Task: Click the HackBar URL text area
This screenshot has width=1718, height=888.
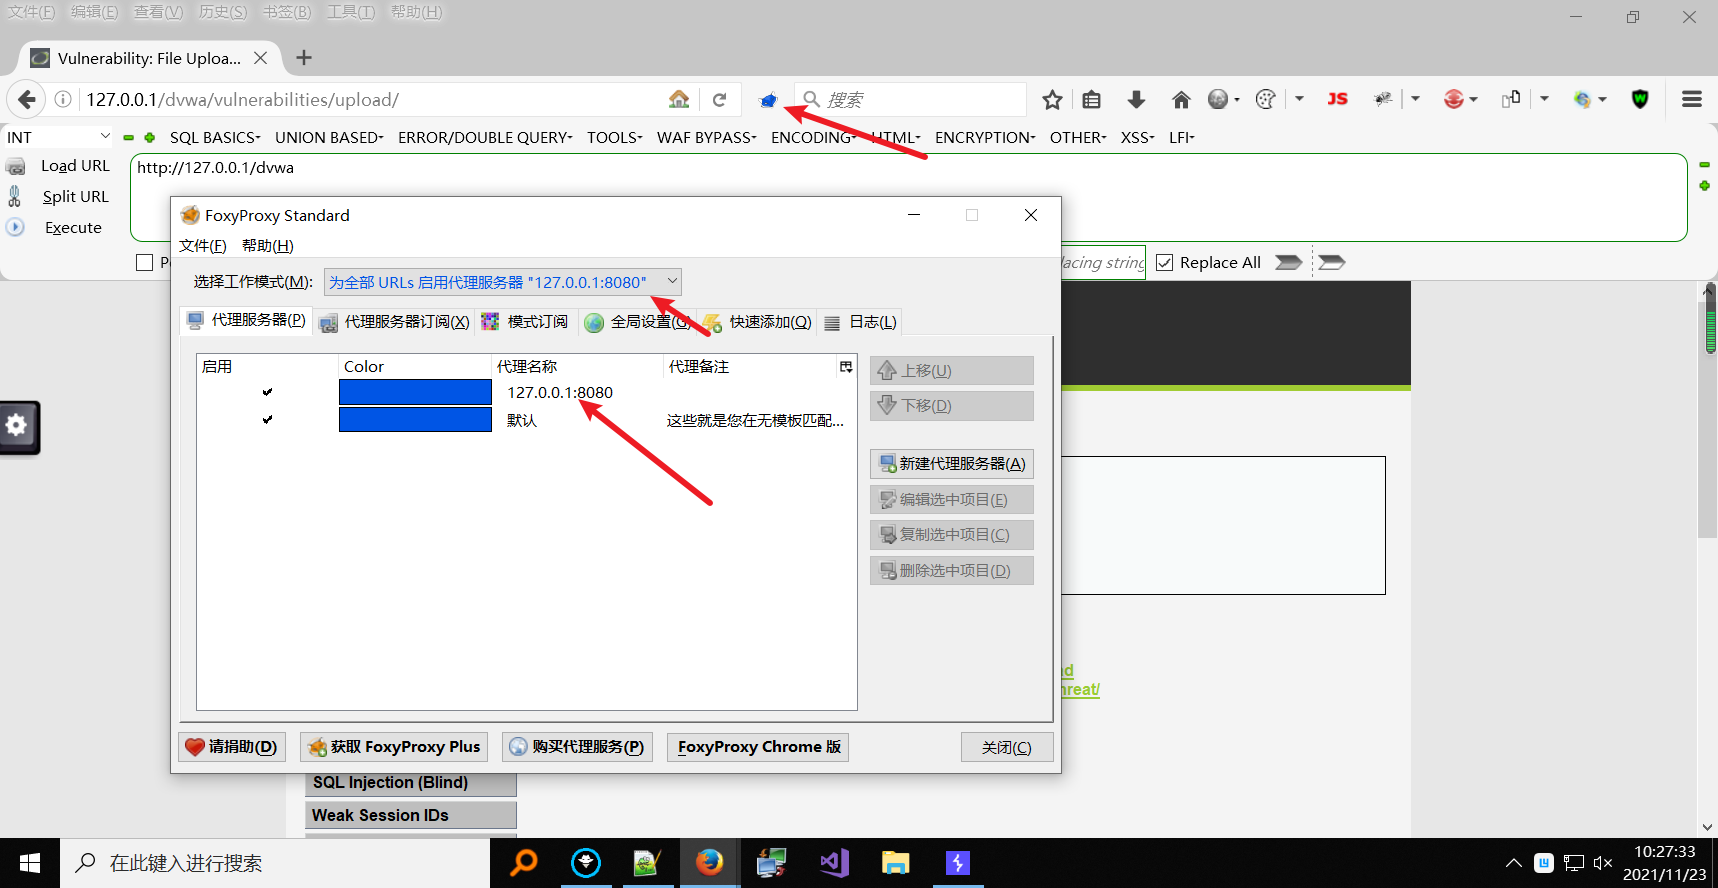Action: pyautogui.click(x=908, y=197)
